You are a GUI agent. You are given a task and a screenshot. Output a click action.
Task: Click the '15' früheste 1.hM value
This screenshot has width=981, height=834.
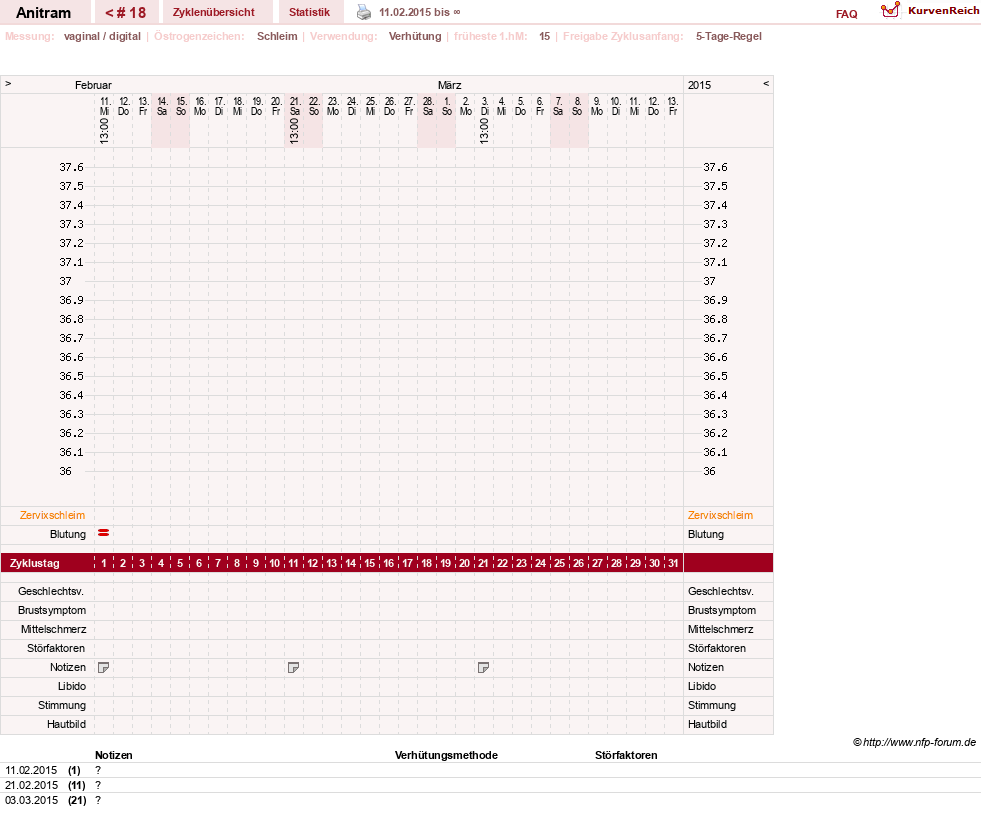544,36
